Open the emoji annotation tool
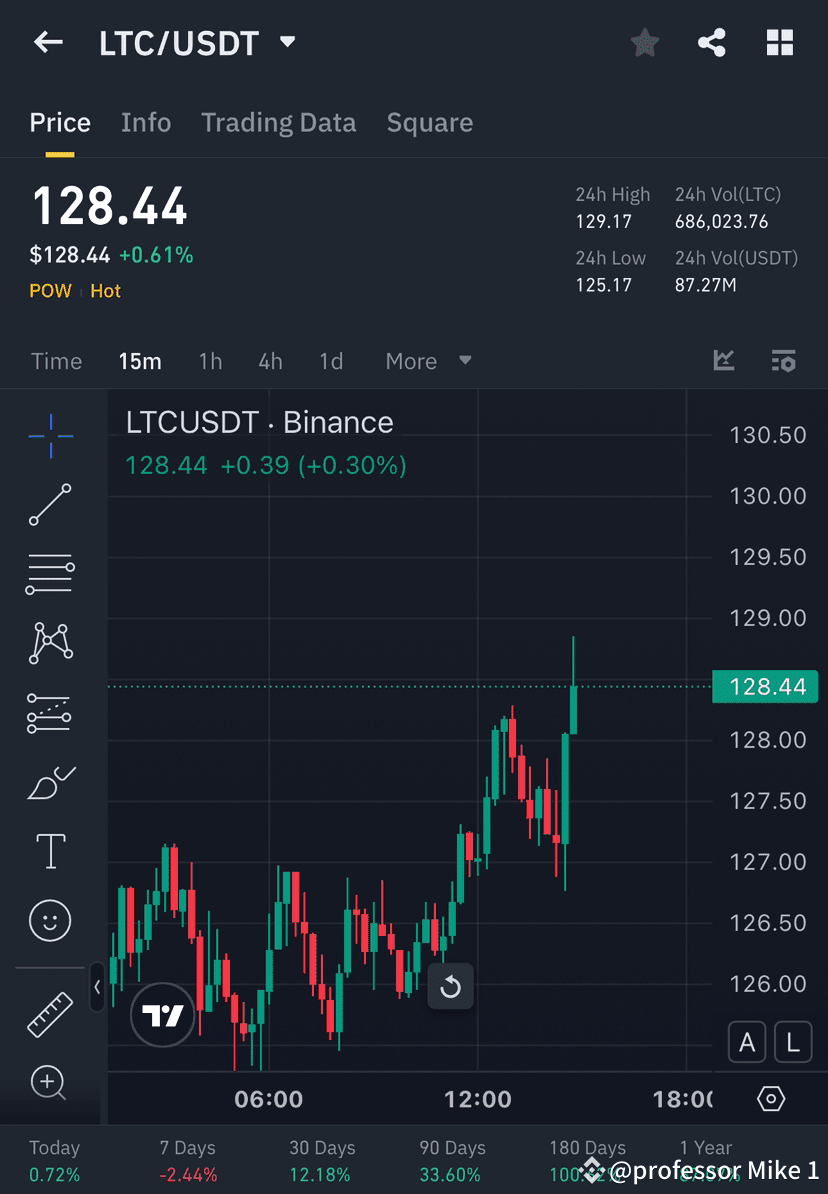The width and height of the screenshot is (828, 1194). coord(50,920)
